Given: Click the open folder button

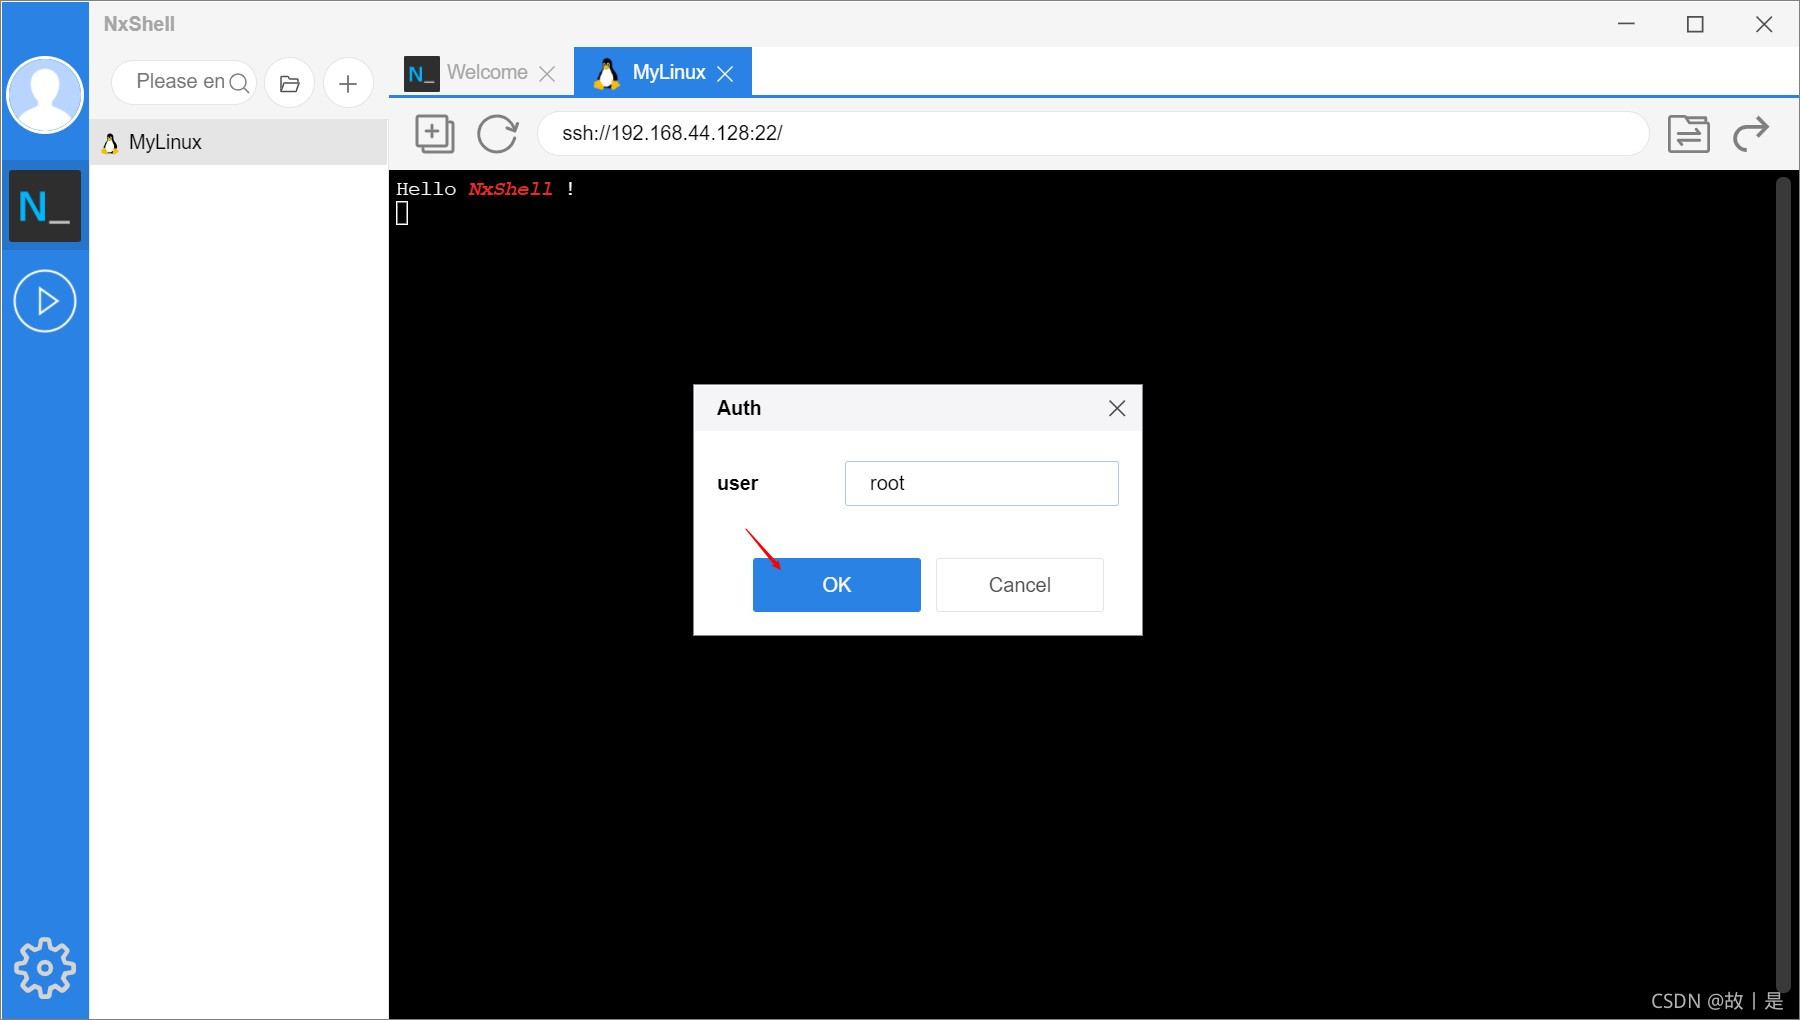Looking at the screenshot, I should [290, 83].
